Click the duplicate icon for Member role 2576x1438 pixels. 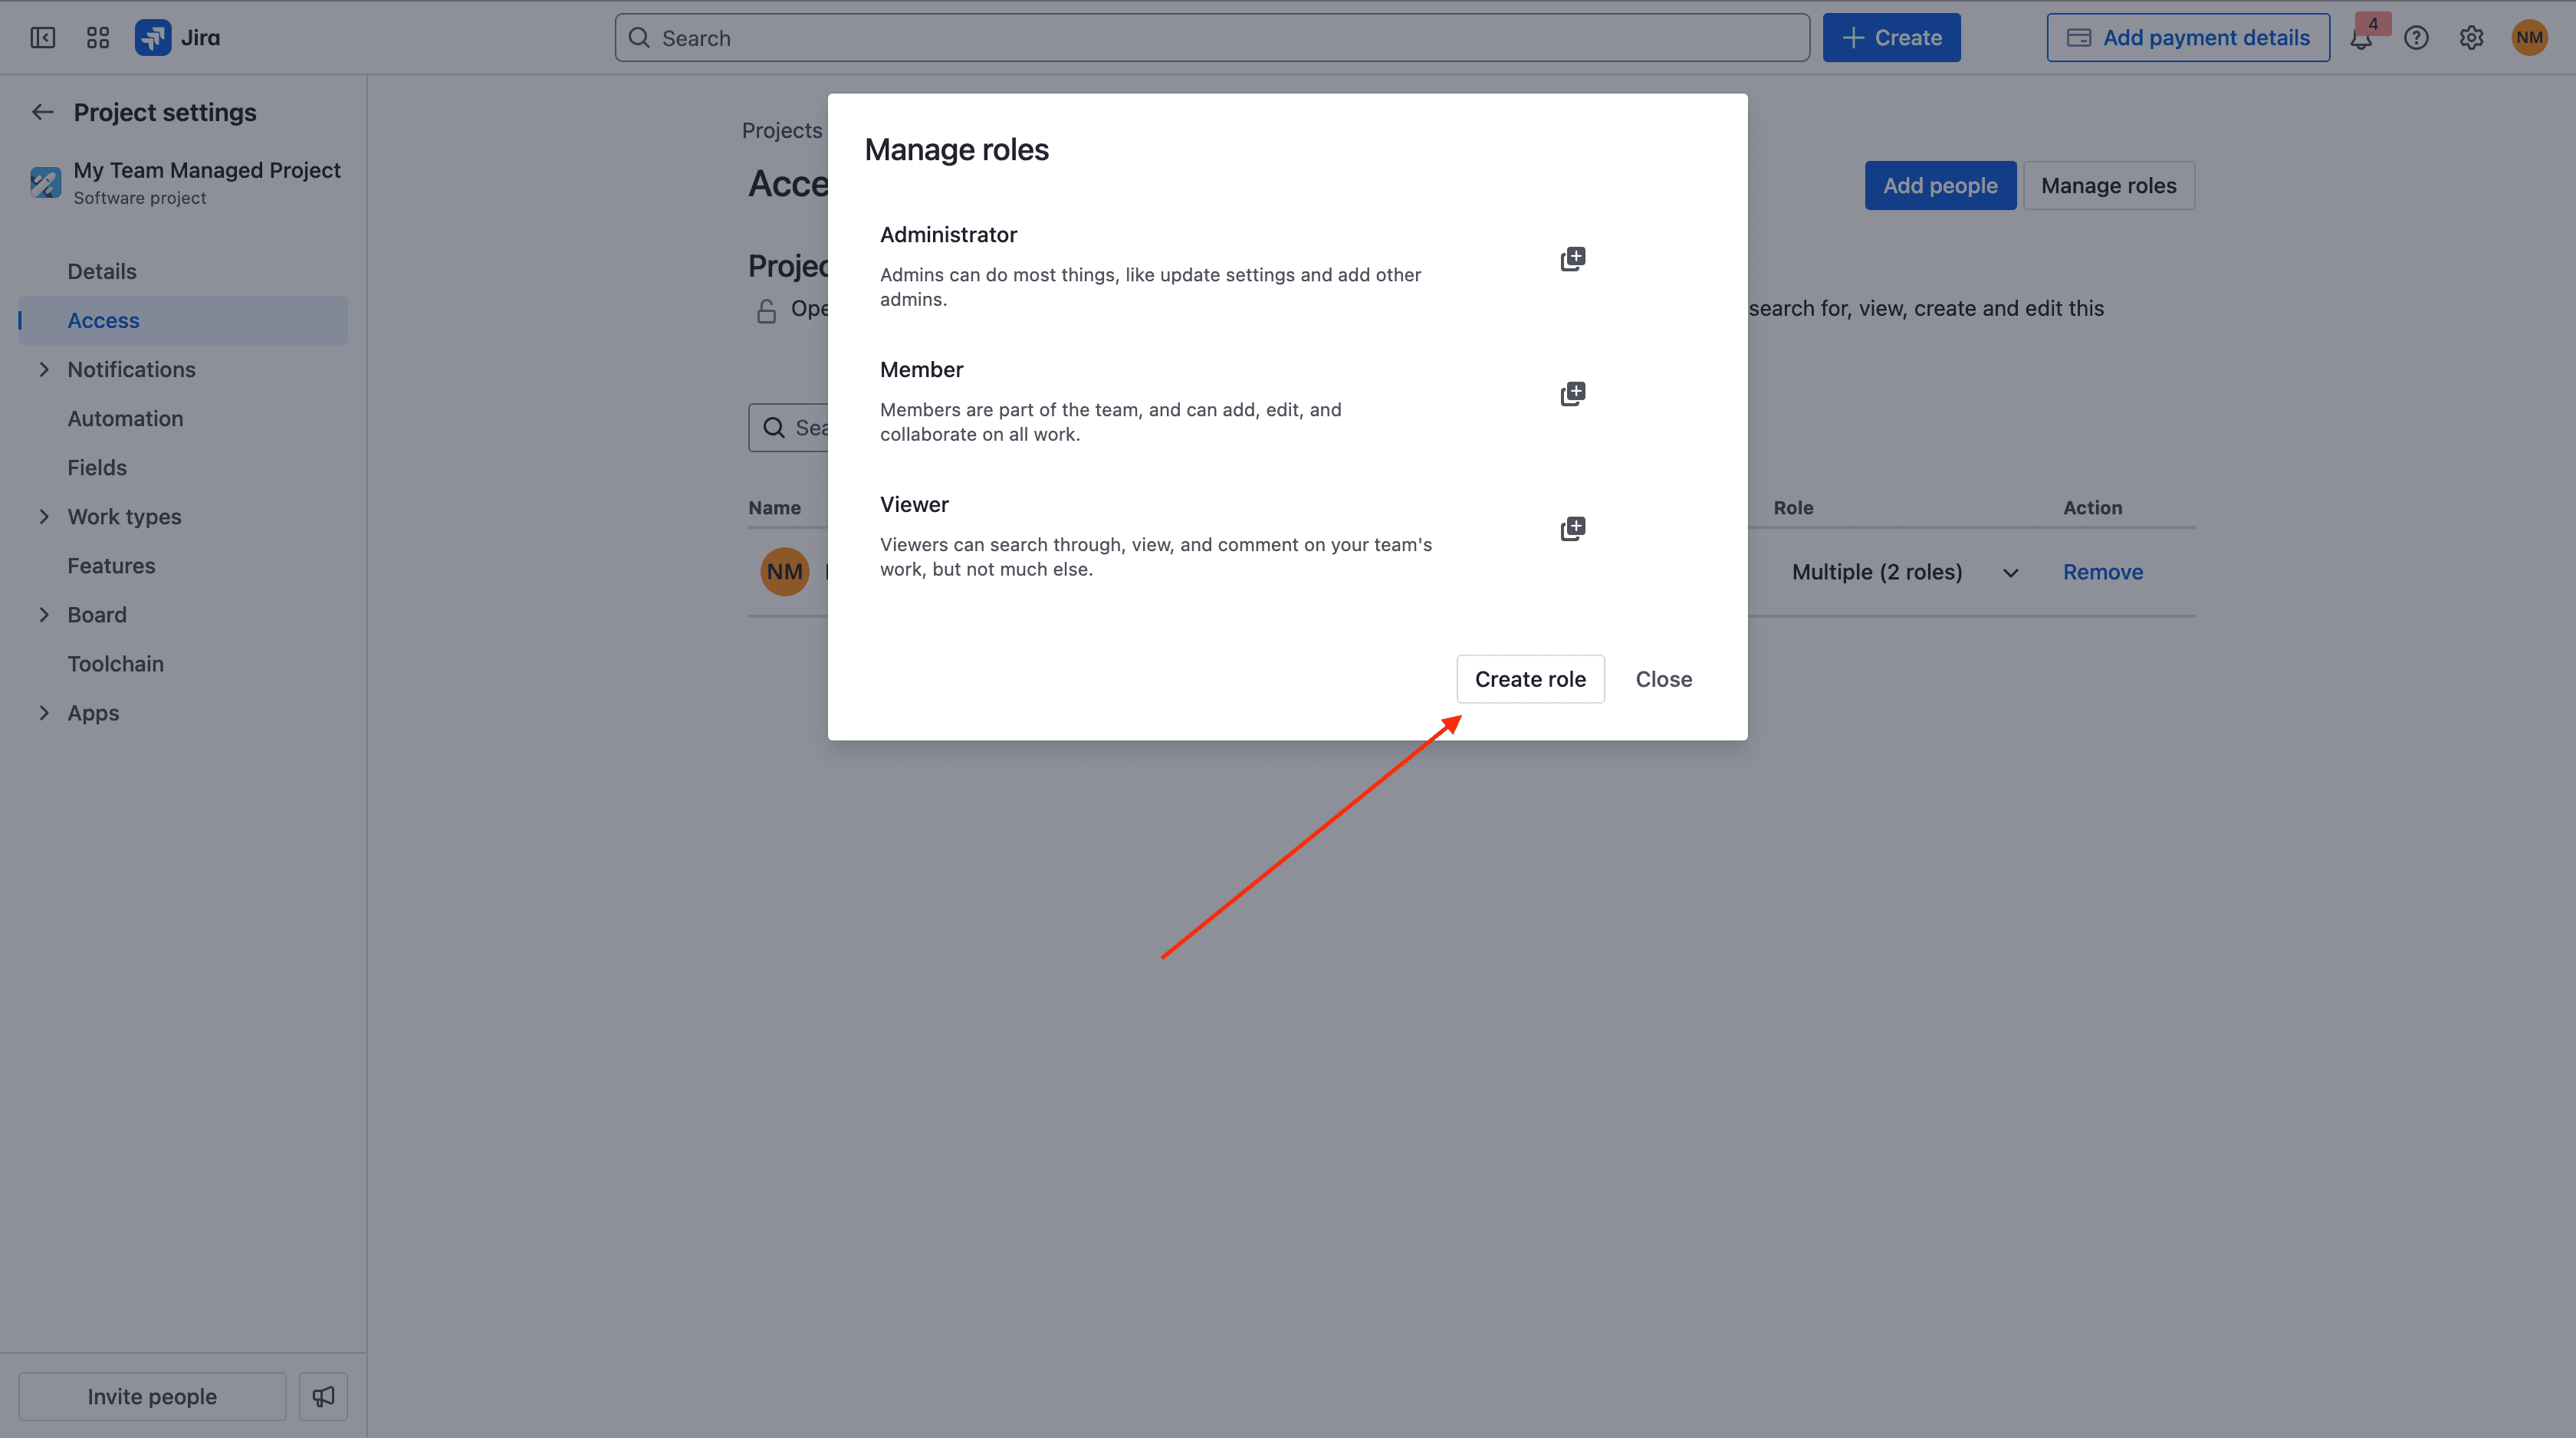coord(1572,394)
